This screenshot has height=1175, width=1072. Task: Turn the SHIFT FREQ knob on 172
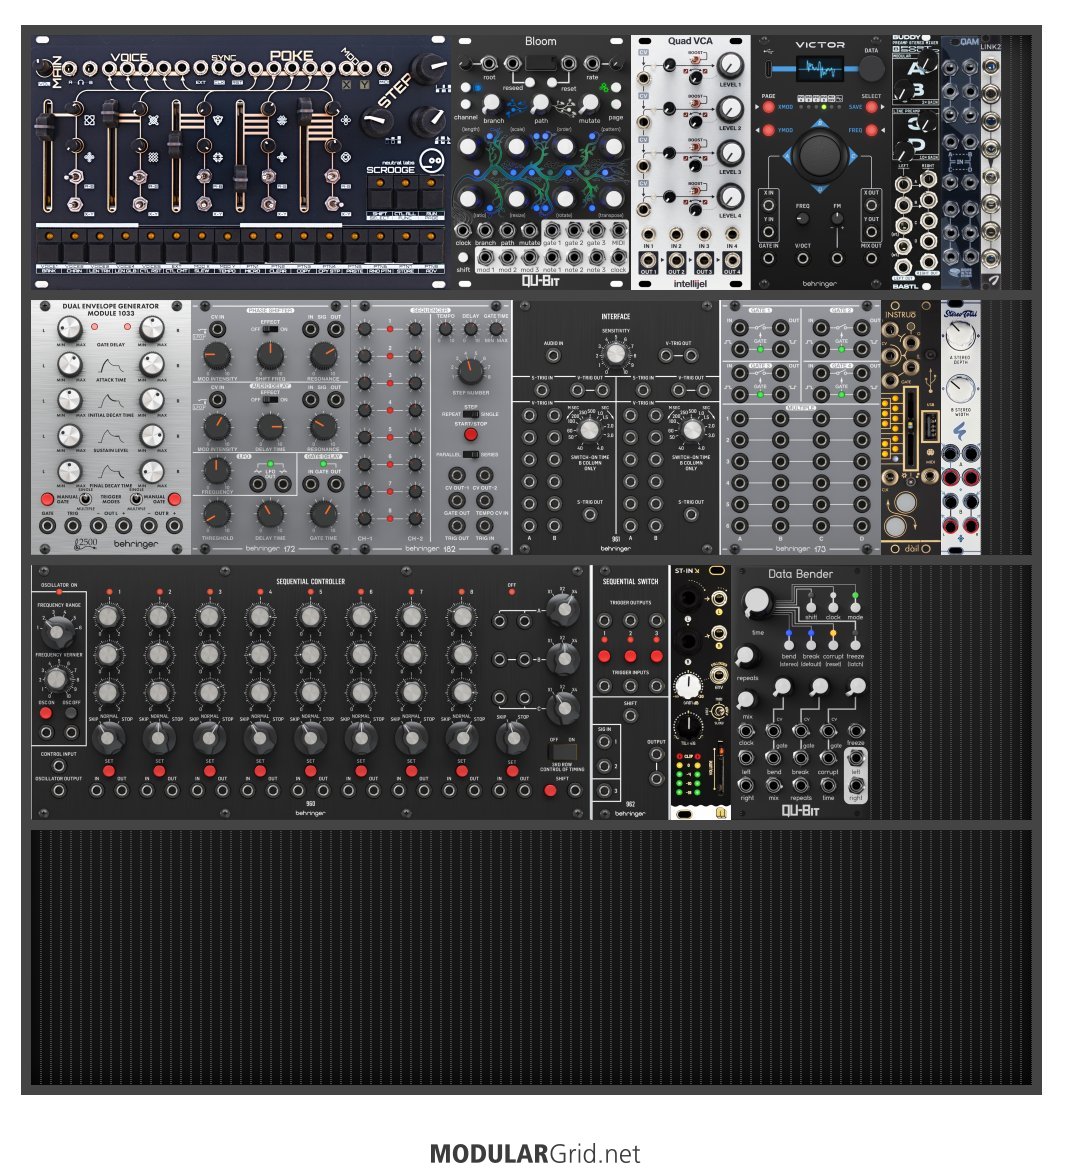tap(270, 356)
